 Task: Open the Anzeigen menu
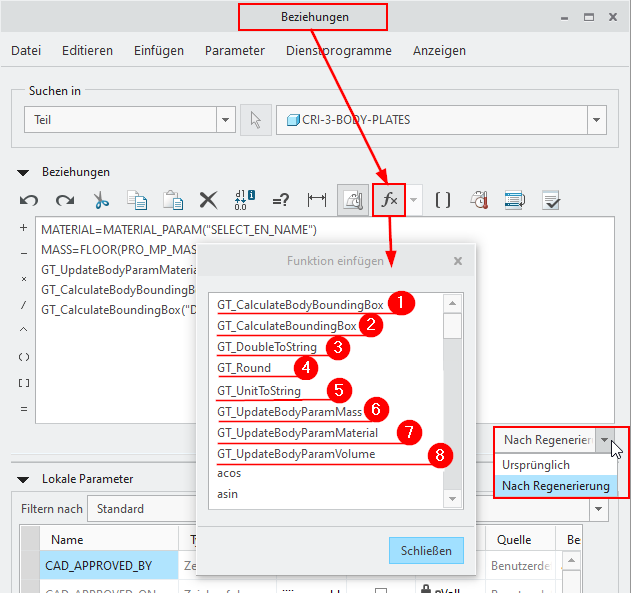tap(439, 51)
